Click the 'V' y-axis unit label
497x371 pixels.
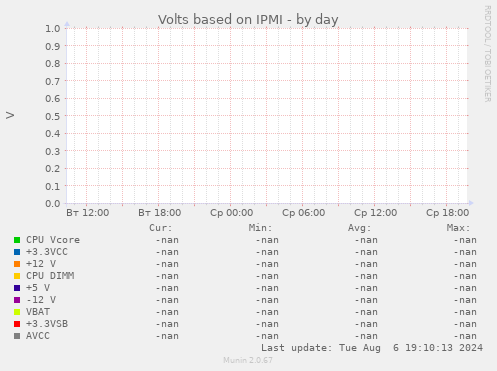pyautogui.click(x=10, y=115)
